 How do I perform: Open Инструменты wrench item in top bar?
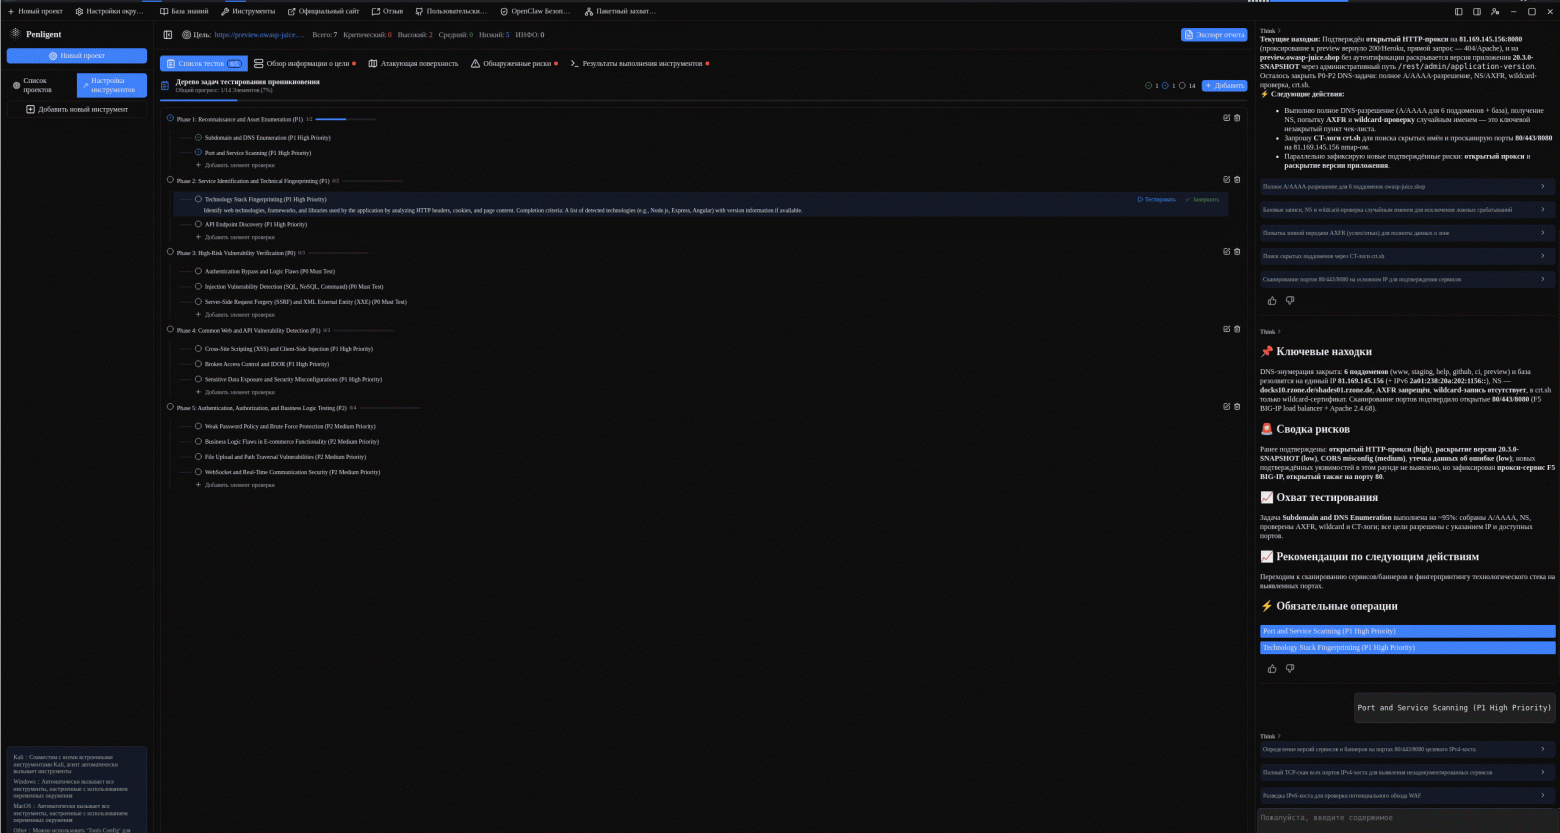(248, 11)
